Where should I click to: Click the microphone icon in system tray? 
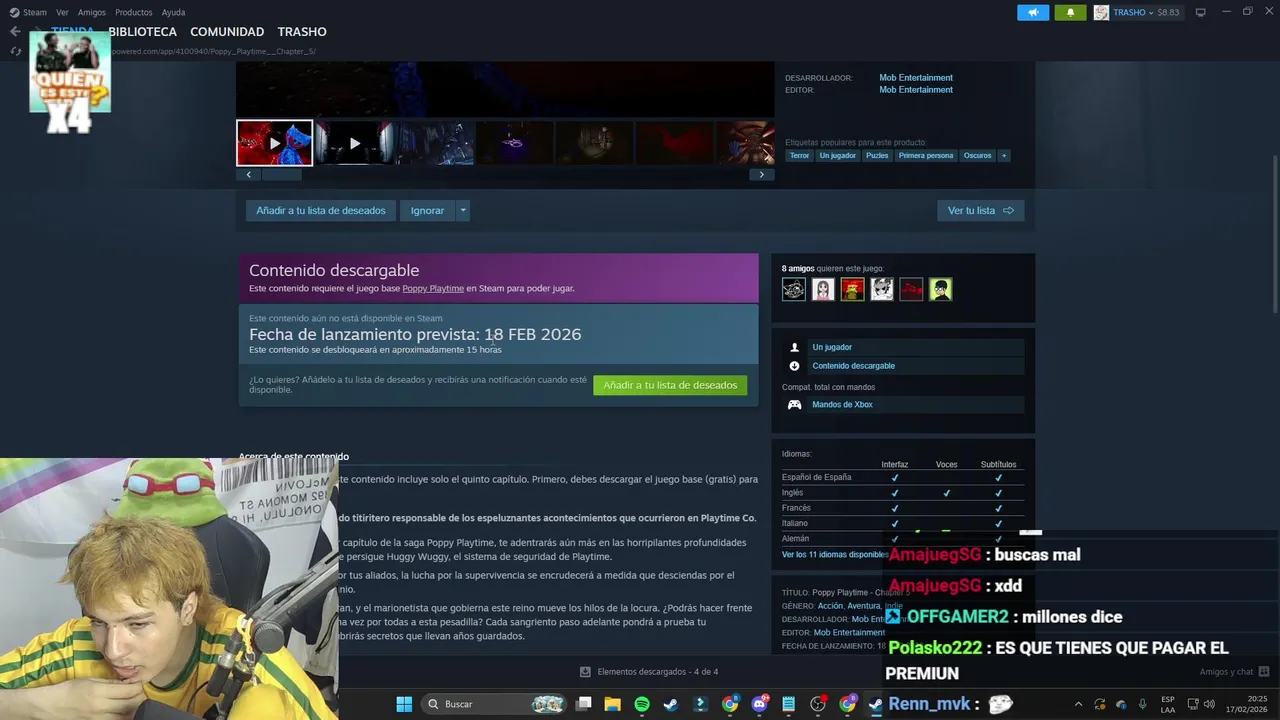(1142, 704)
